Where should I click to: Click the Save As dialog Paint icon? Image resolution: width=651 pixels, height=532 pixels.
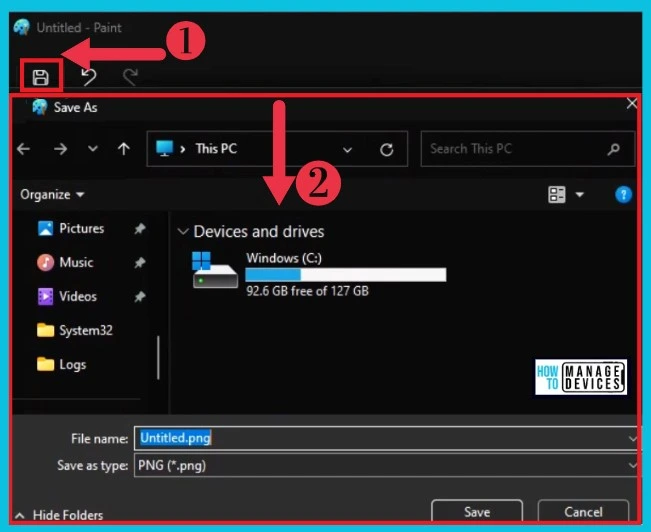[x=39, y=107]
